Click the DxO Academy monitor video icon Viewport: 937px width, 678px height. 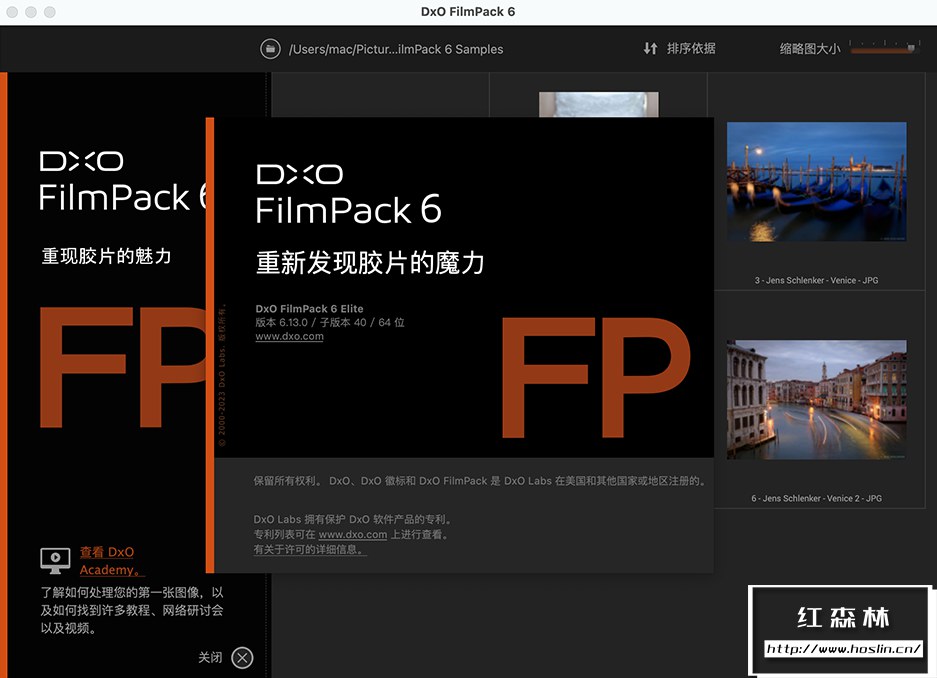(56, 560)
